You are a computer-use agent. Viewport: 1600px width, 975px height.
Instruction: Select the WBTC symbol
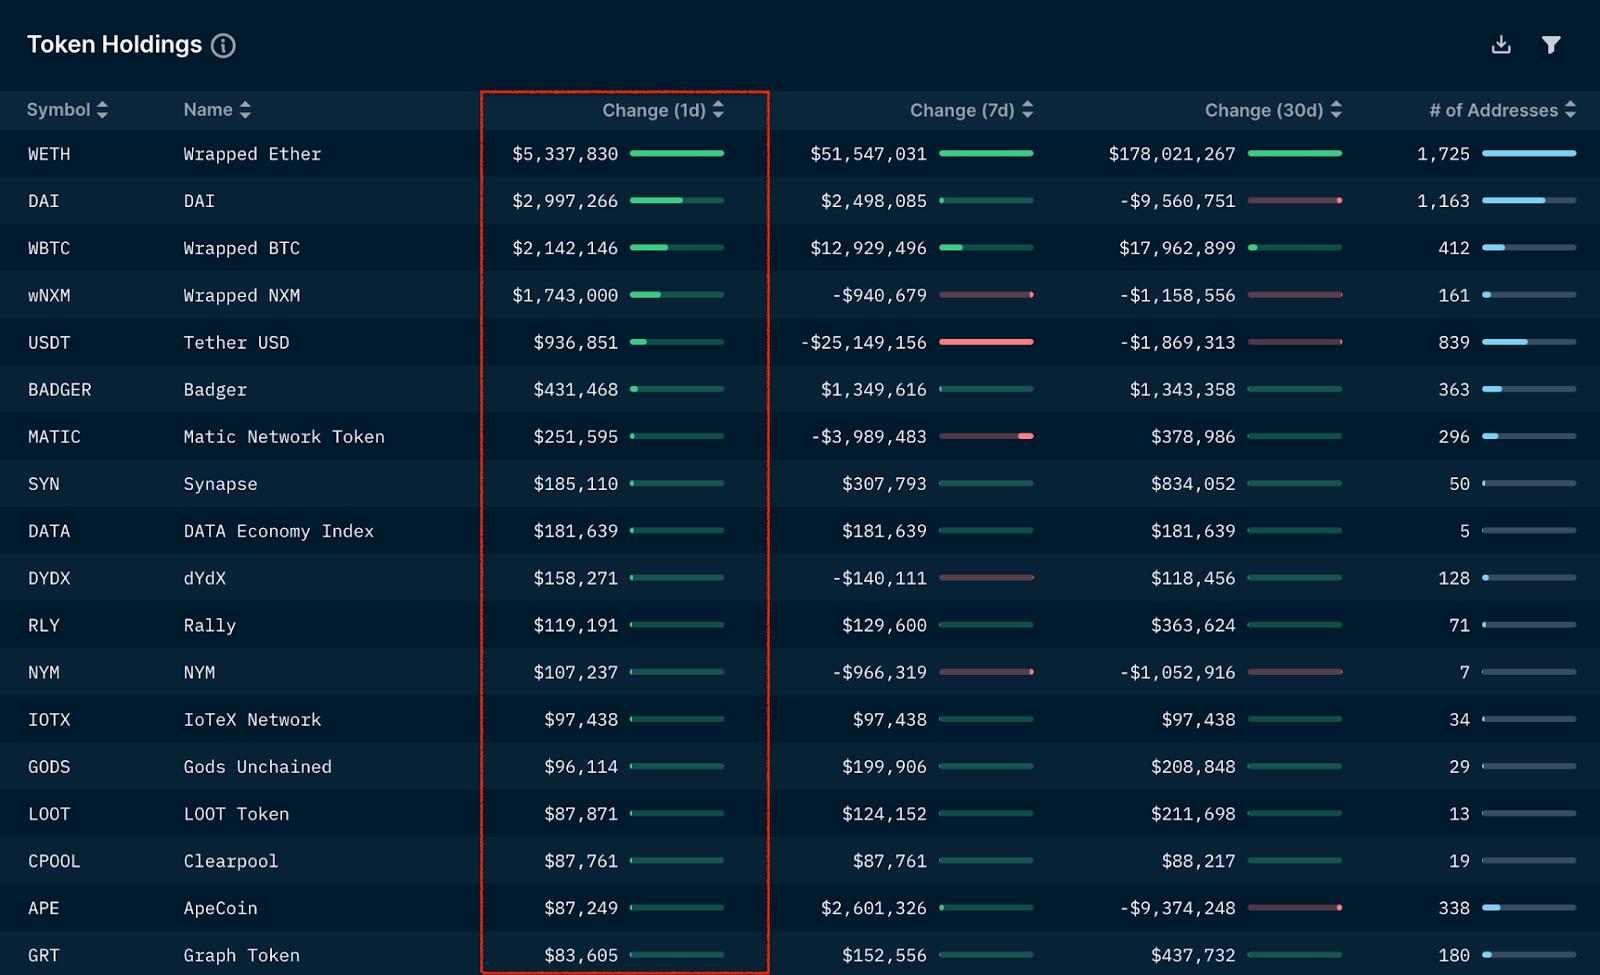[49, 248]
